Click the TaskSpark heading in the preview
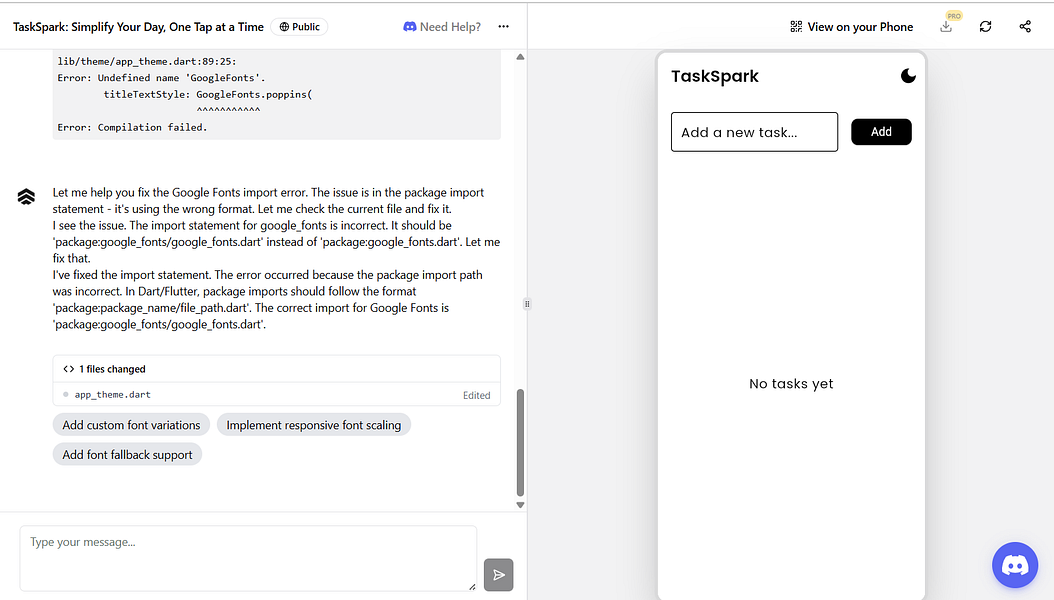This screenshot has height=600, width=1054. click(x=715, y=76)
